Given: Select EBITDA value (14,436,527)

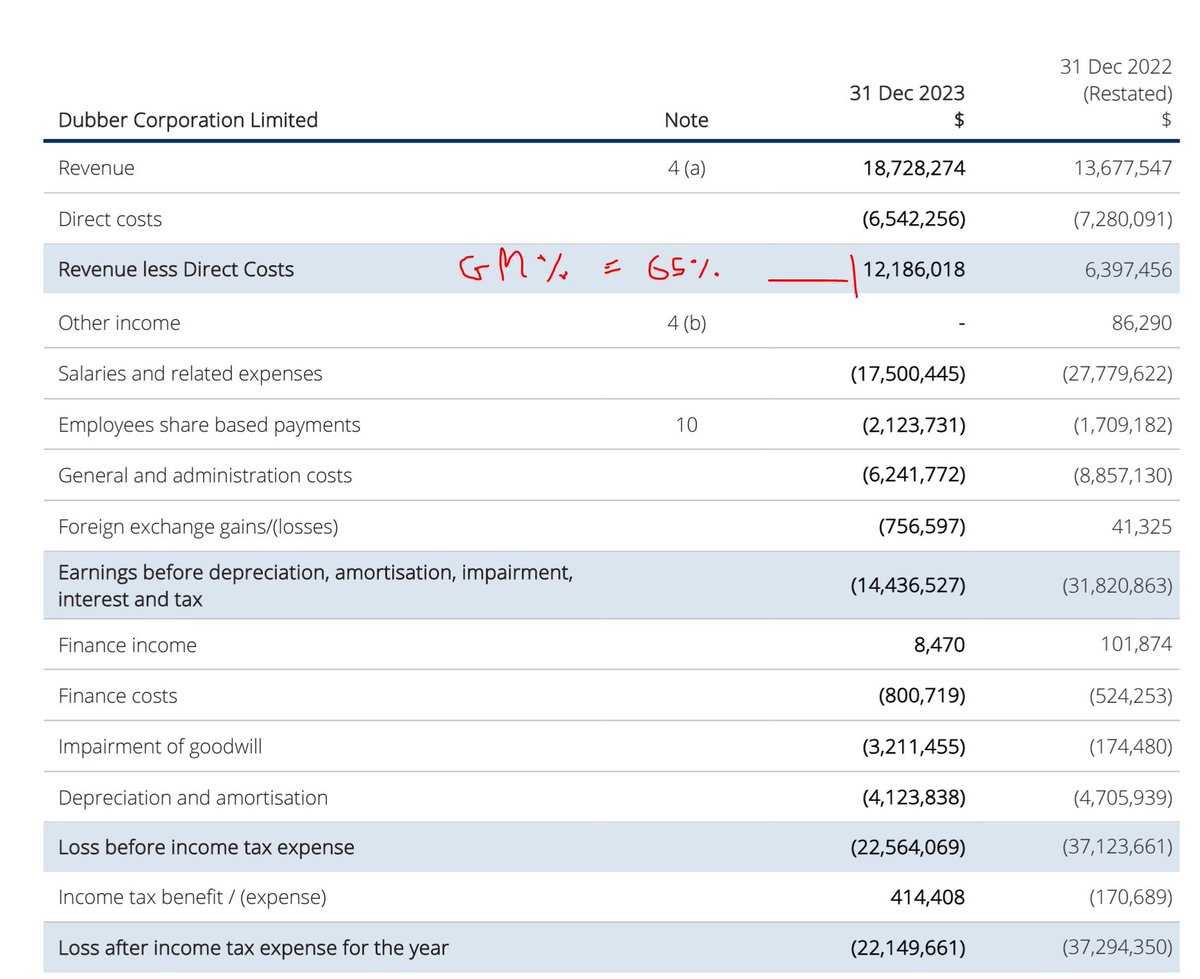Looking at the screenshot, I should (908, 585).
